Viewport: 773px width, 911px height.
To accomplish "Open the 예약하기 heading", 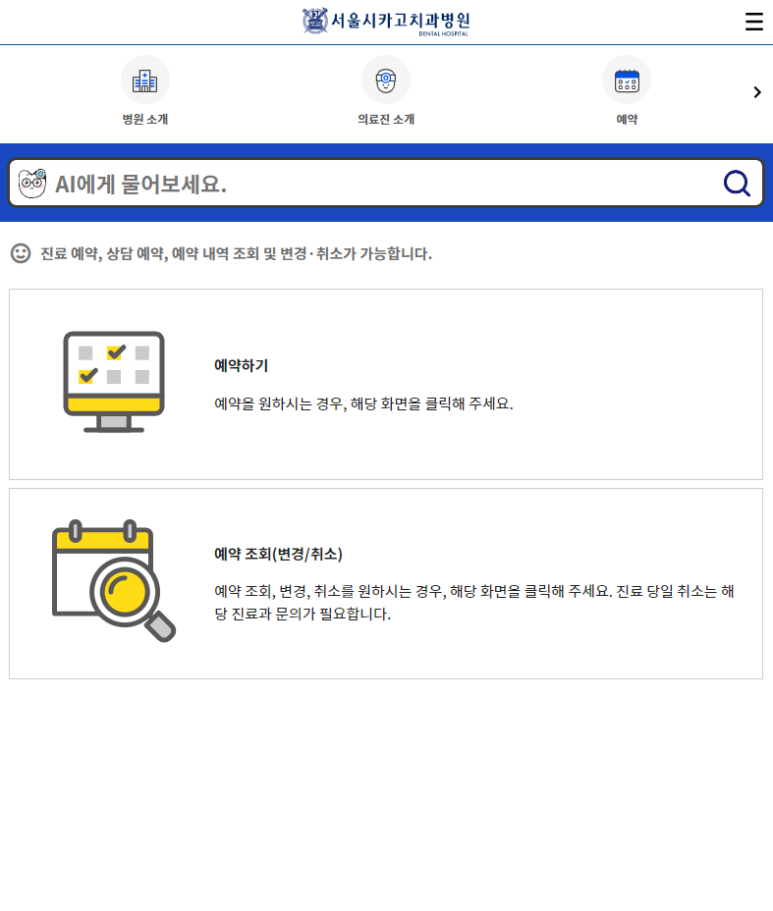I will [241, 365].
